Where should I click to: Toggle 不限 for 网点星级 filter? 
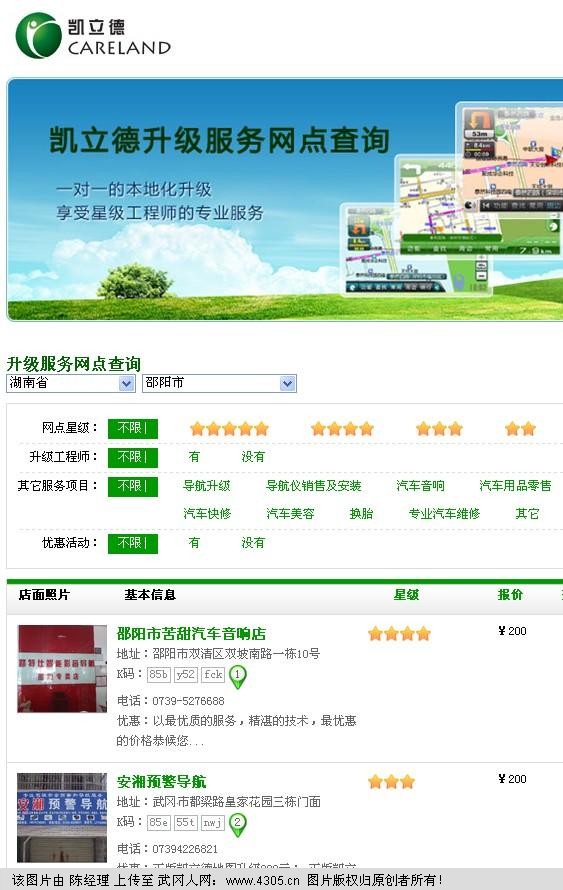[133, 429]
